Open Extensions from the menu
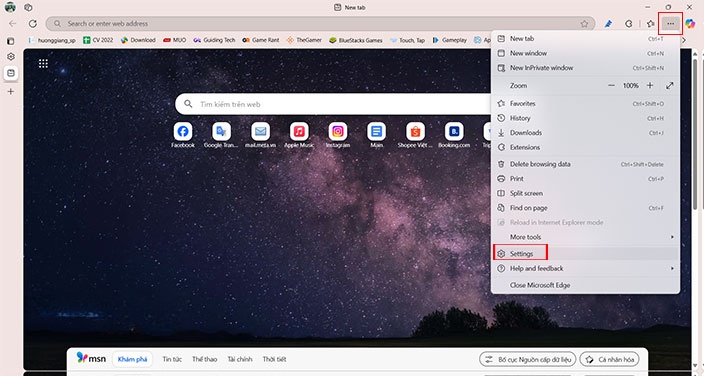Screen dimensions: 704x376 (x=585, y=147)
